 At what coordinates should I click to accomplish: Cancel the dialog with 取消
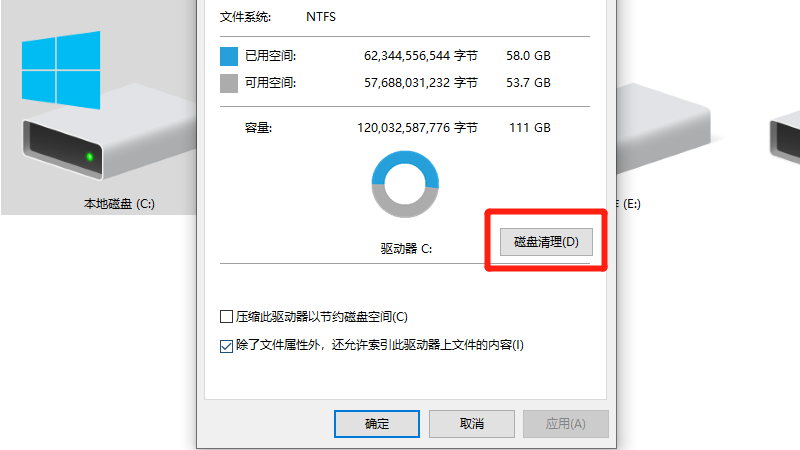471,423
